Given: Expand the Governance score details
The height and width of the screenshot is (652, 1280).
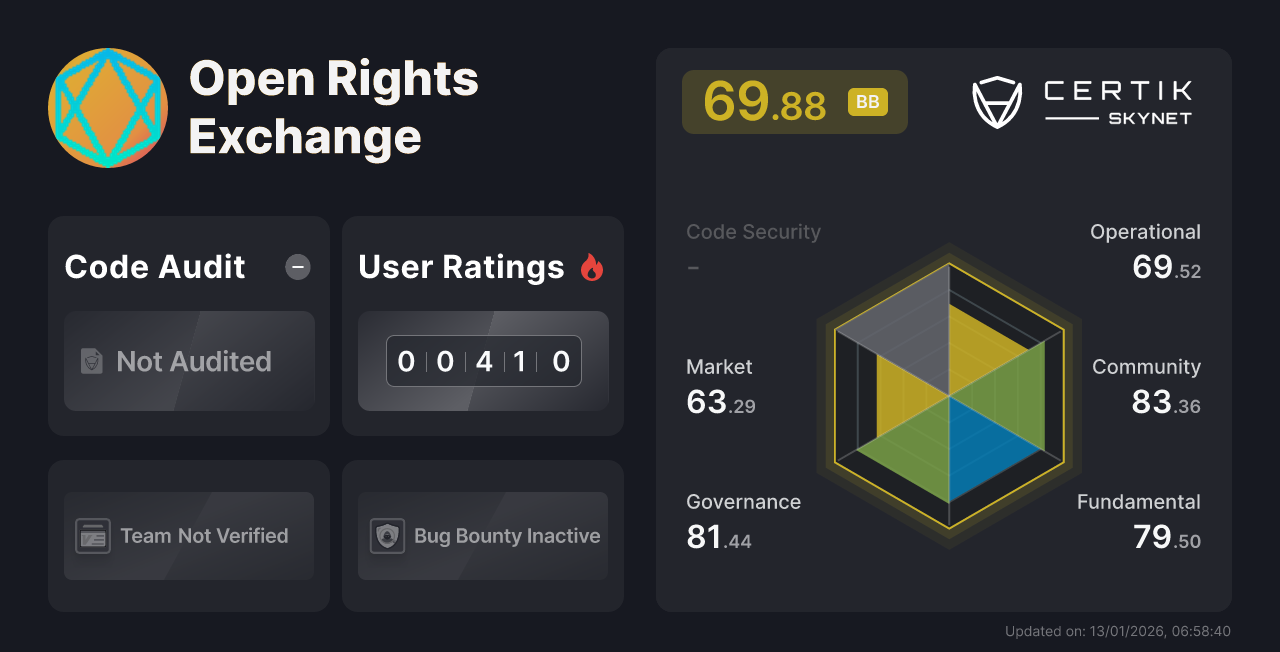Looking at the screenshot, I should pos(743,520).
